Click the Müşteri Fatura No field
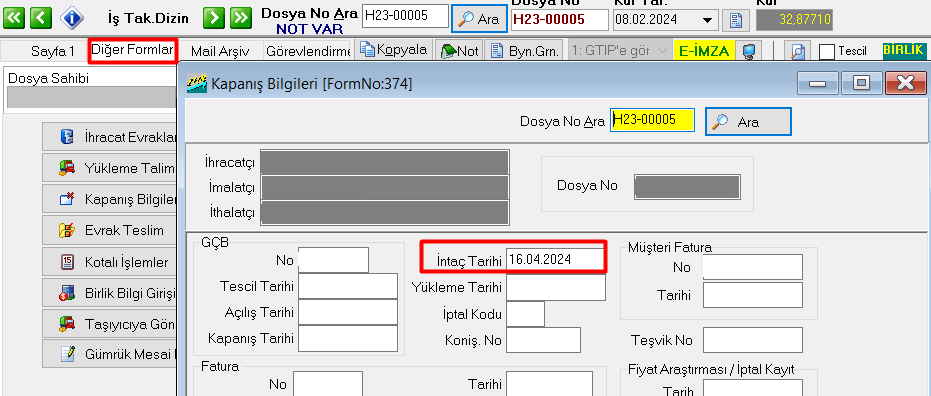931x396 pixels. 752,267
